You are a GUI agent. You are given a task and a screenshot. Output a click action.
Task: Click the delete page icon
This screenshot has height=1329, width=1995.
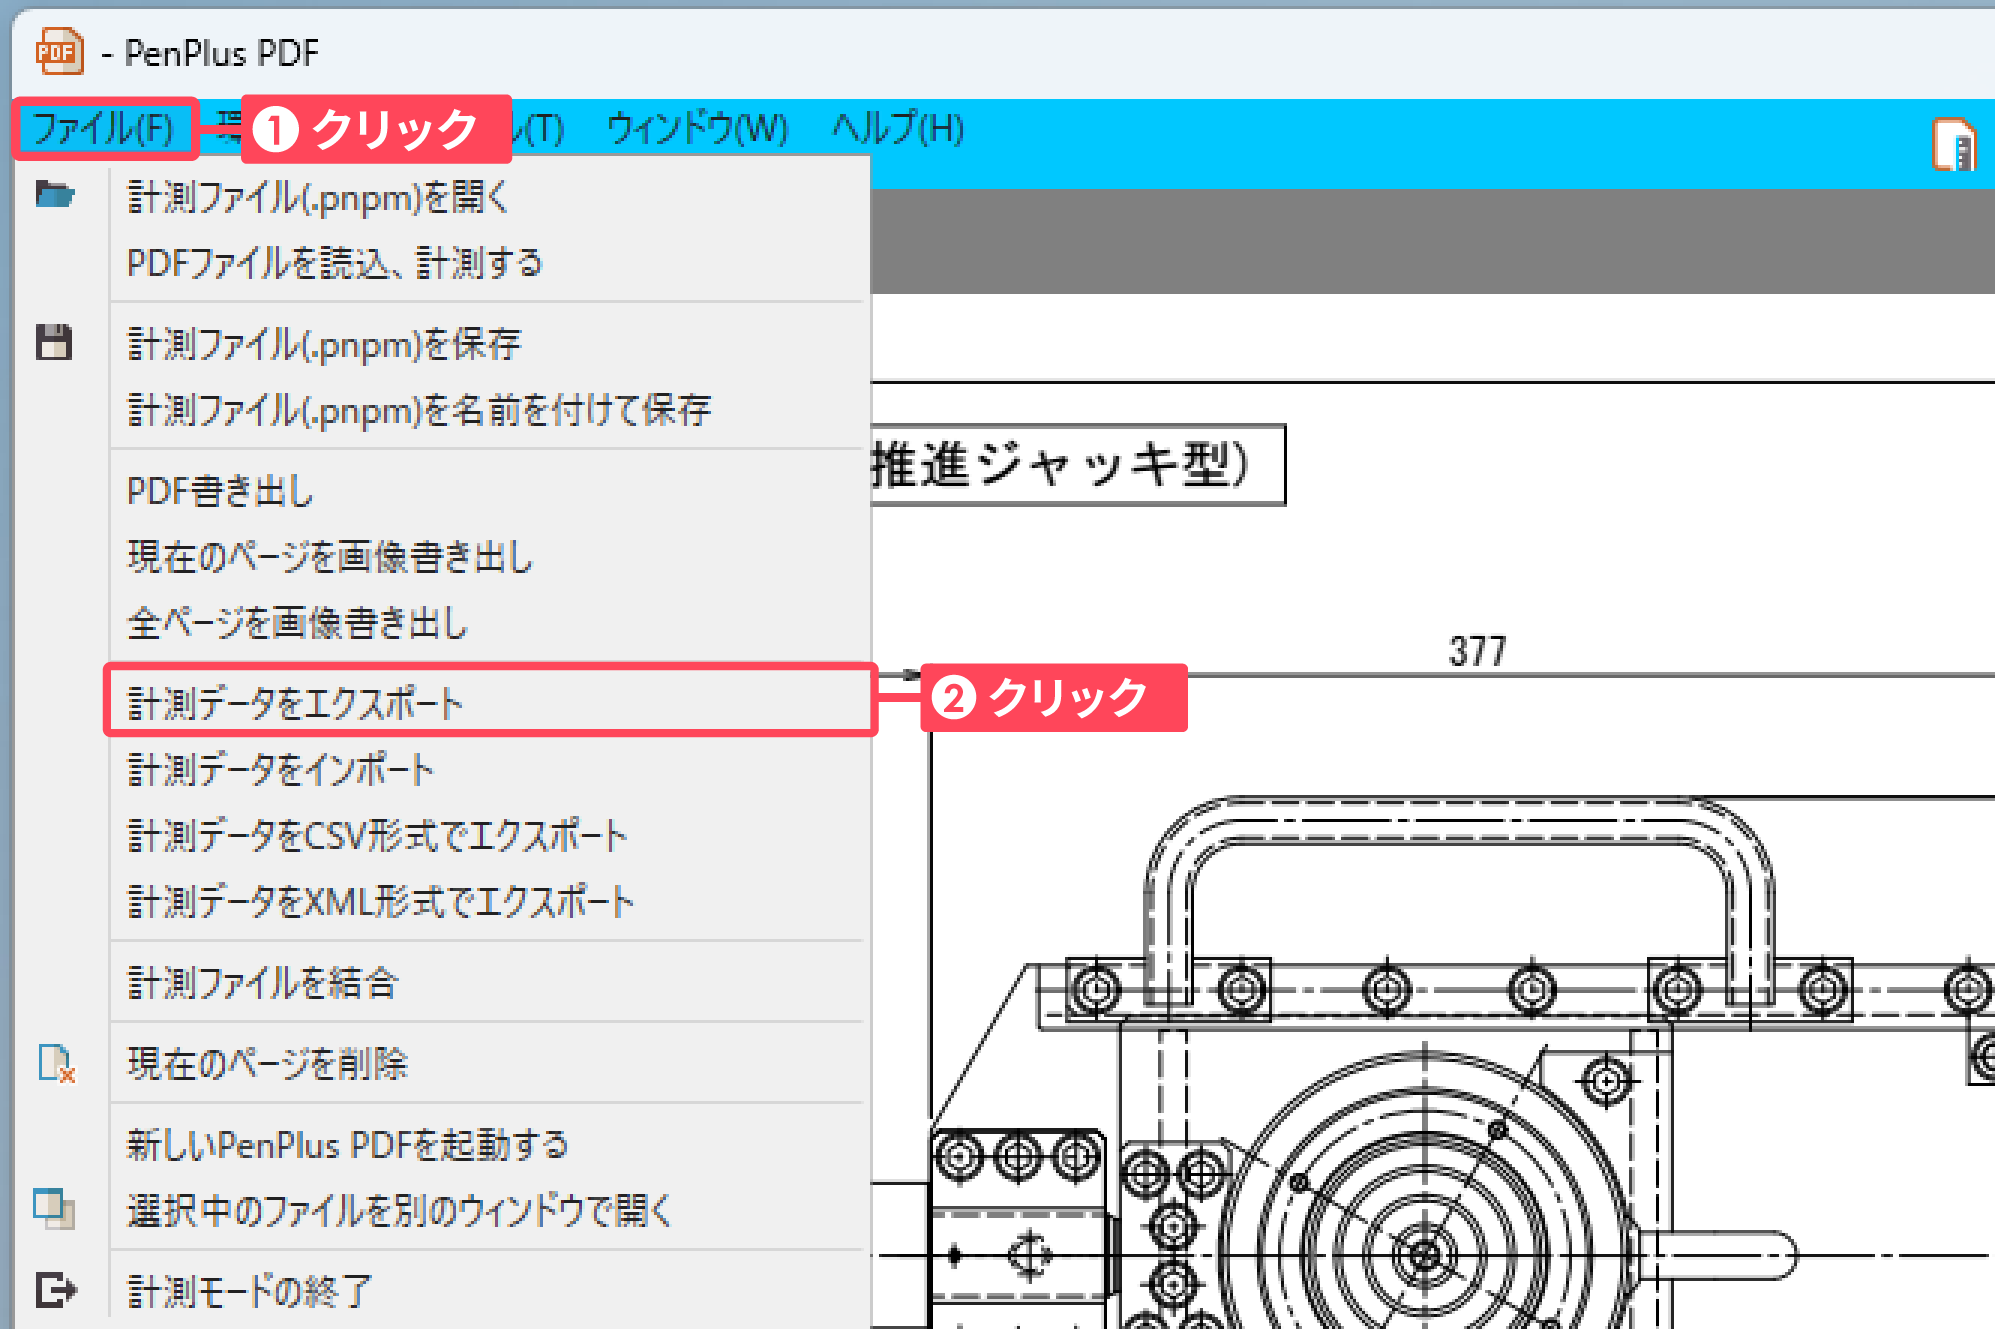click(57, 1063)
